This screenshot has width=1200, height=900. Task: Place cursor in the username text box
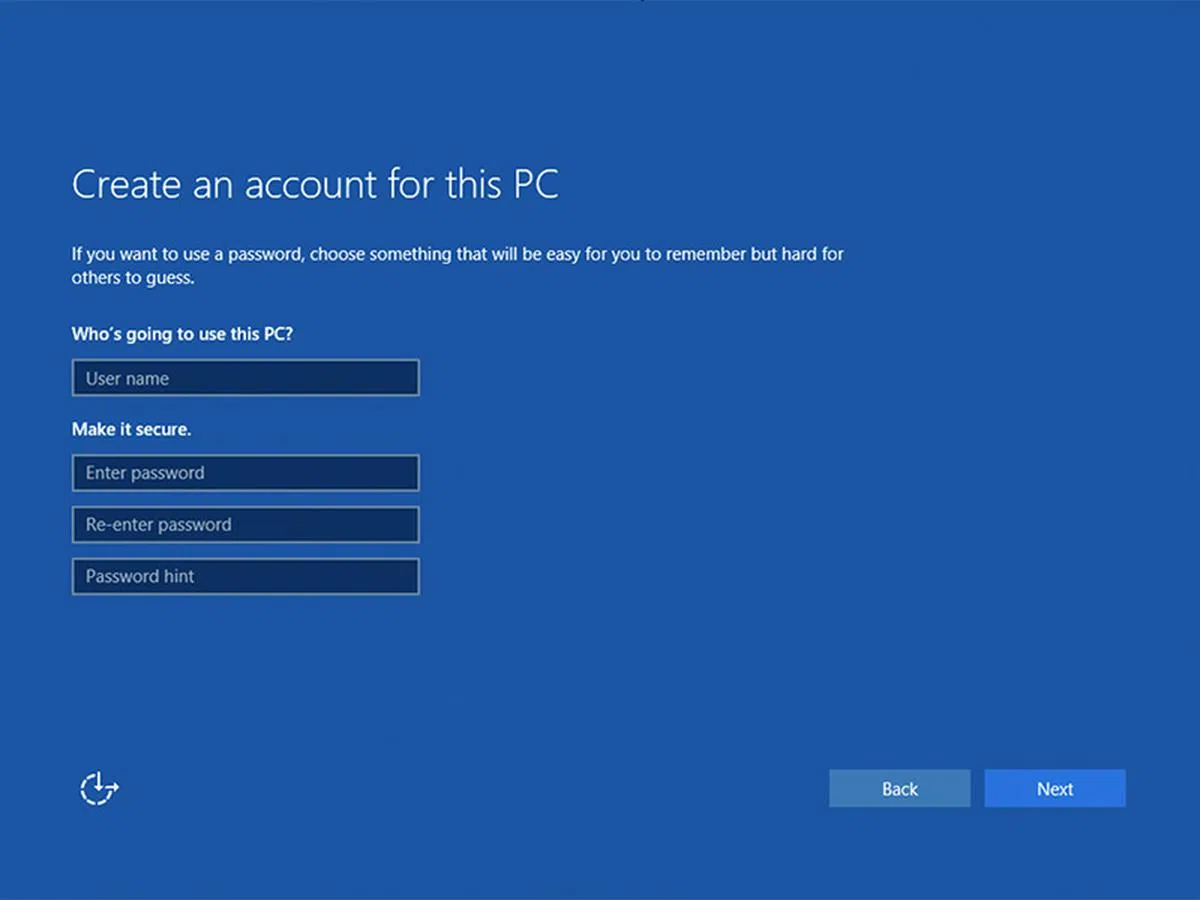(245, 378)
